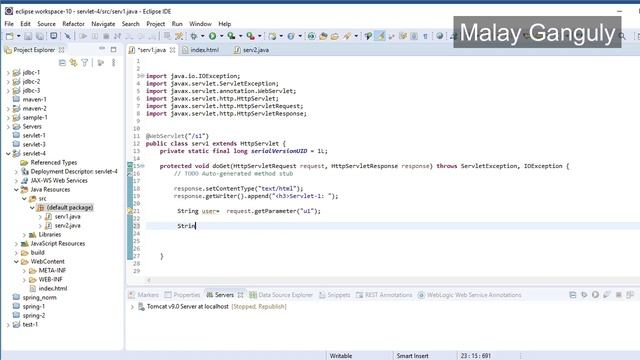Open the External Tools dropdown arrow
This screenshot has height=360, width=640.
point(259,36)
